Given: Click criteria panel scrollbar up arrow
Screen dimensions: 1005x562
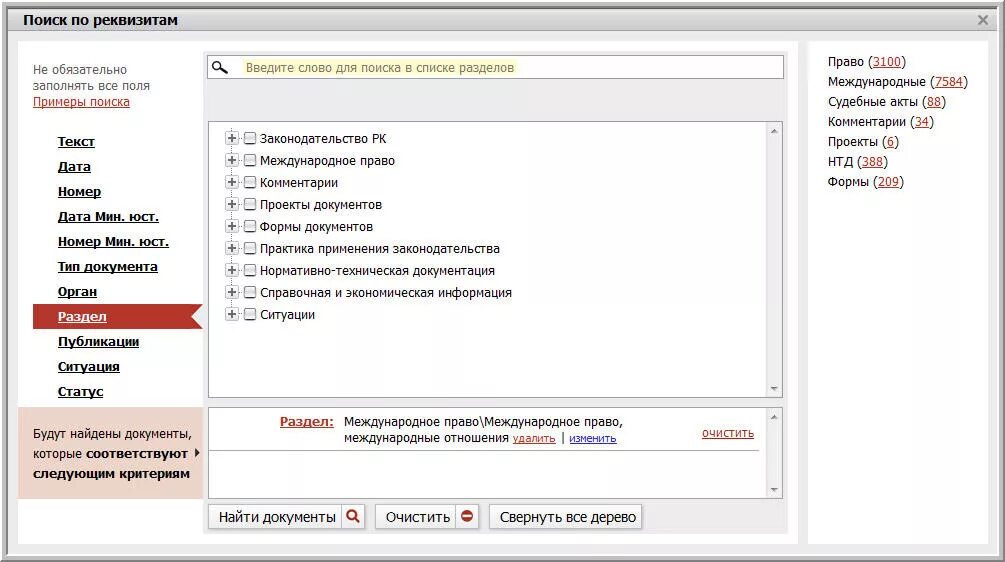Looking at the screenshot, I should coord(774,417).
